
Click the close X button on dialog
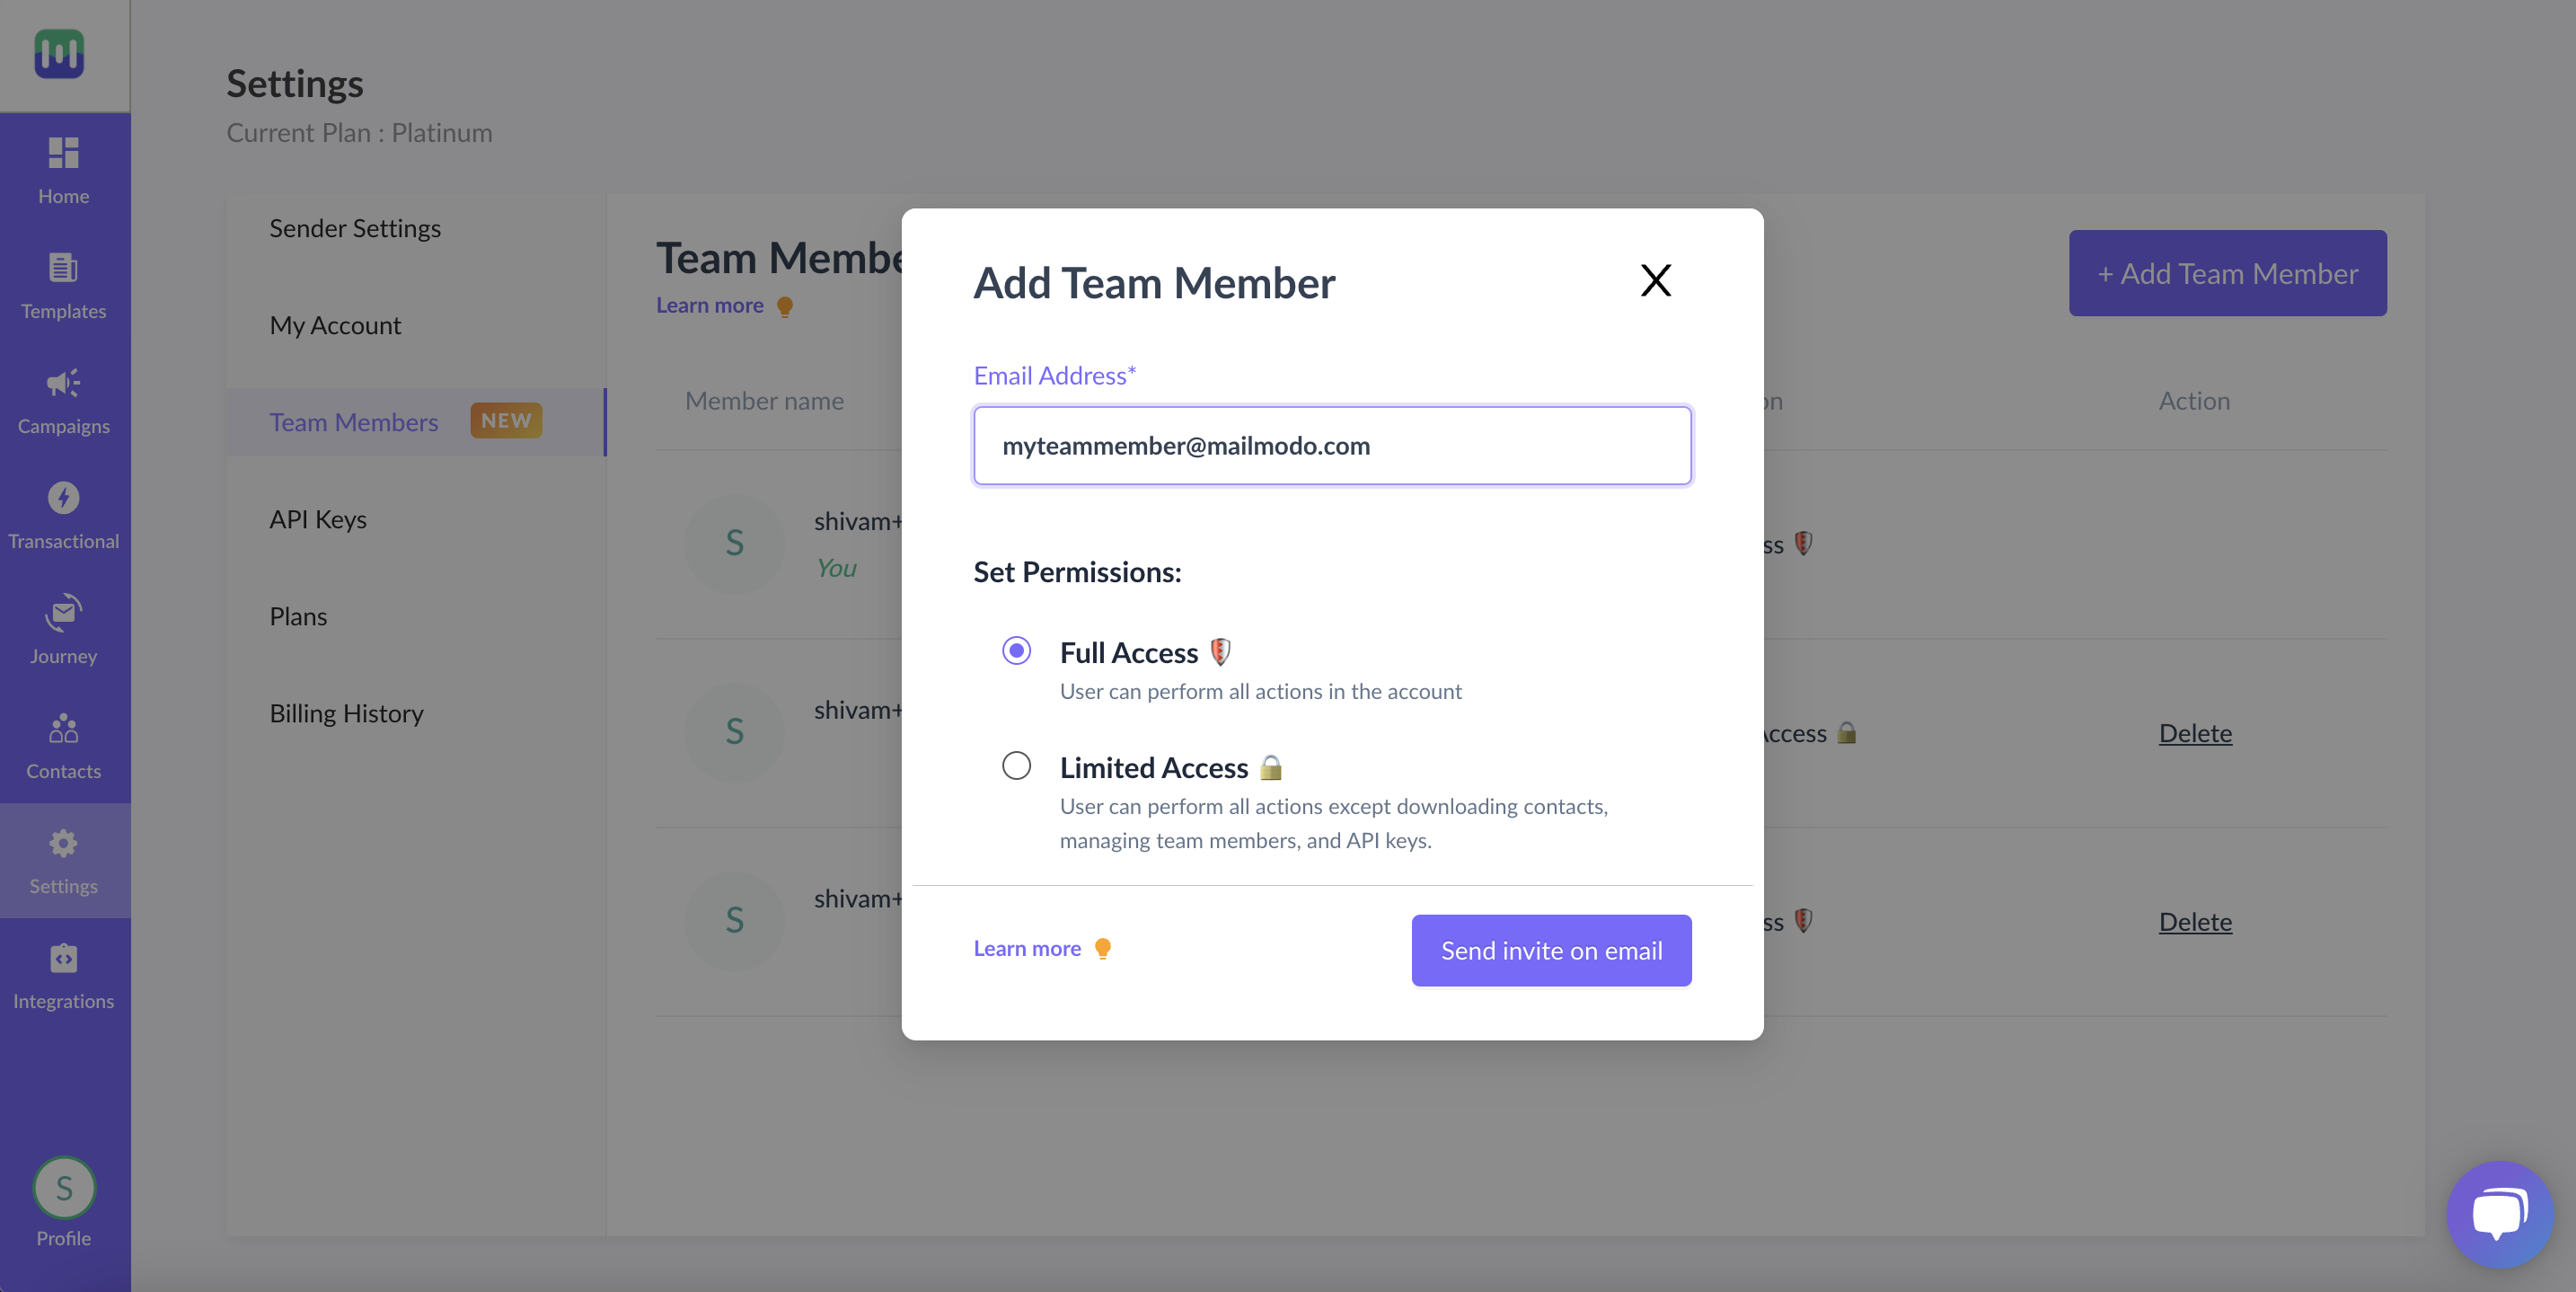[1655, 280]
